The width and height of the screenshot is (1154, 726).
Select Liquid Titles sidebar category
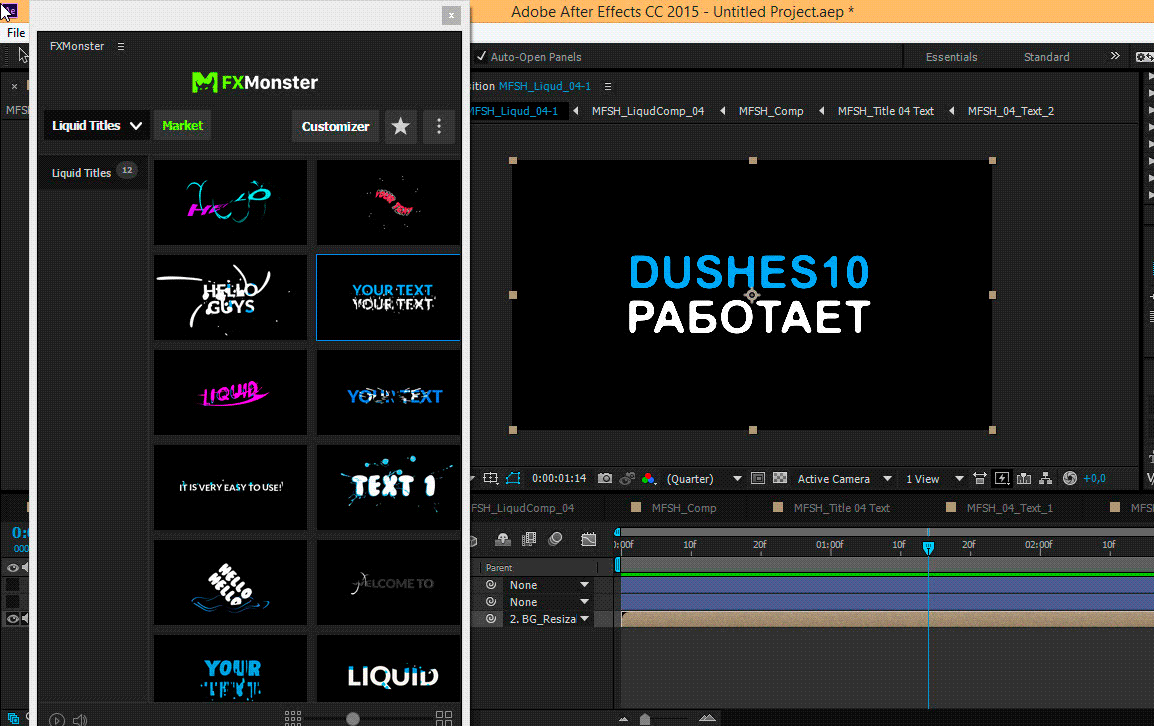click(93, 172)
